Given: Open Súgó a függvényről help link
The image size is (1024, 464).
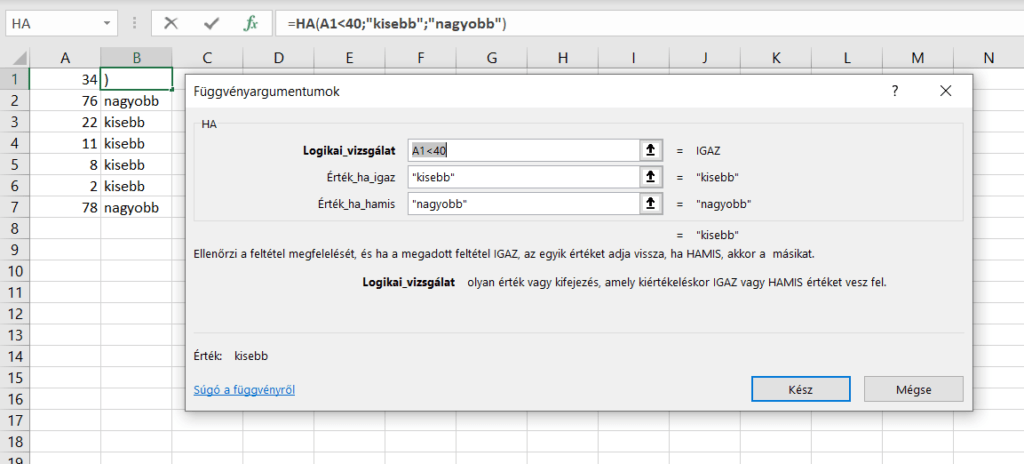Looking at the screenshot, I should [x=244, y=390].
